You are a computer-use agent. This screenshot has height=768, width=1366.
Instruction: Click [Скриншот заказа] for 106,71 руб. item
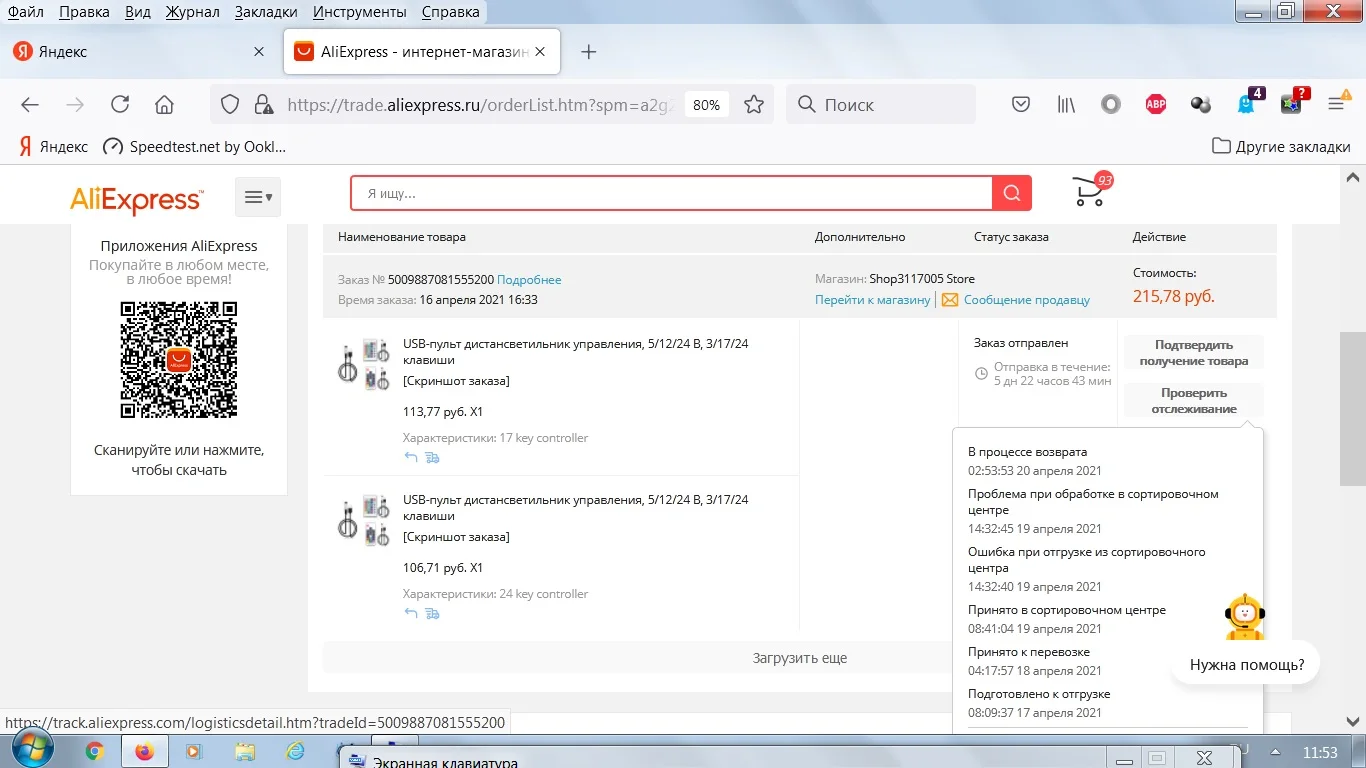(456, 537)
